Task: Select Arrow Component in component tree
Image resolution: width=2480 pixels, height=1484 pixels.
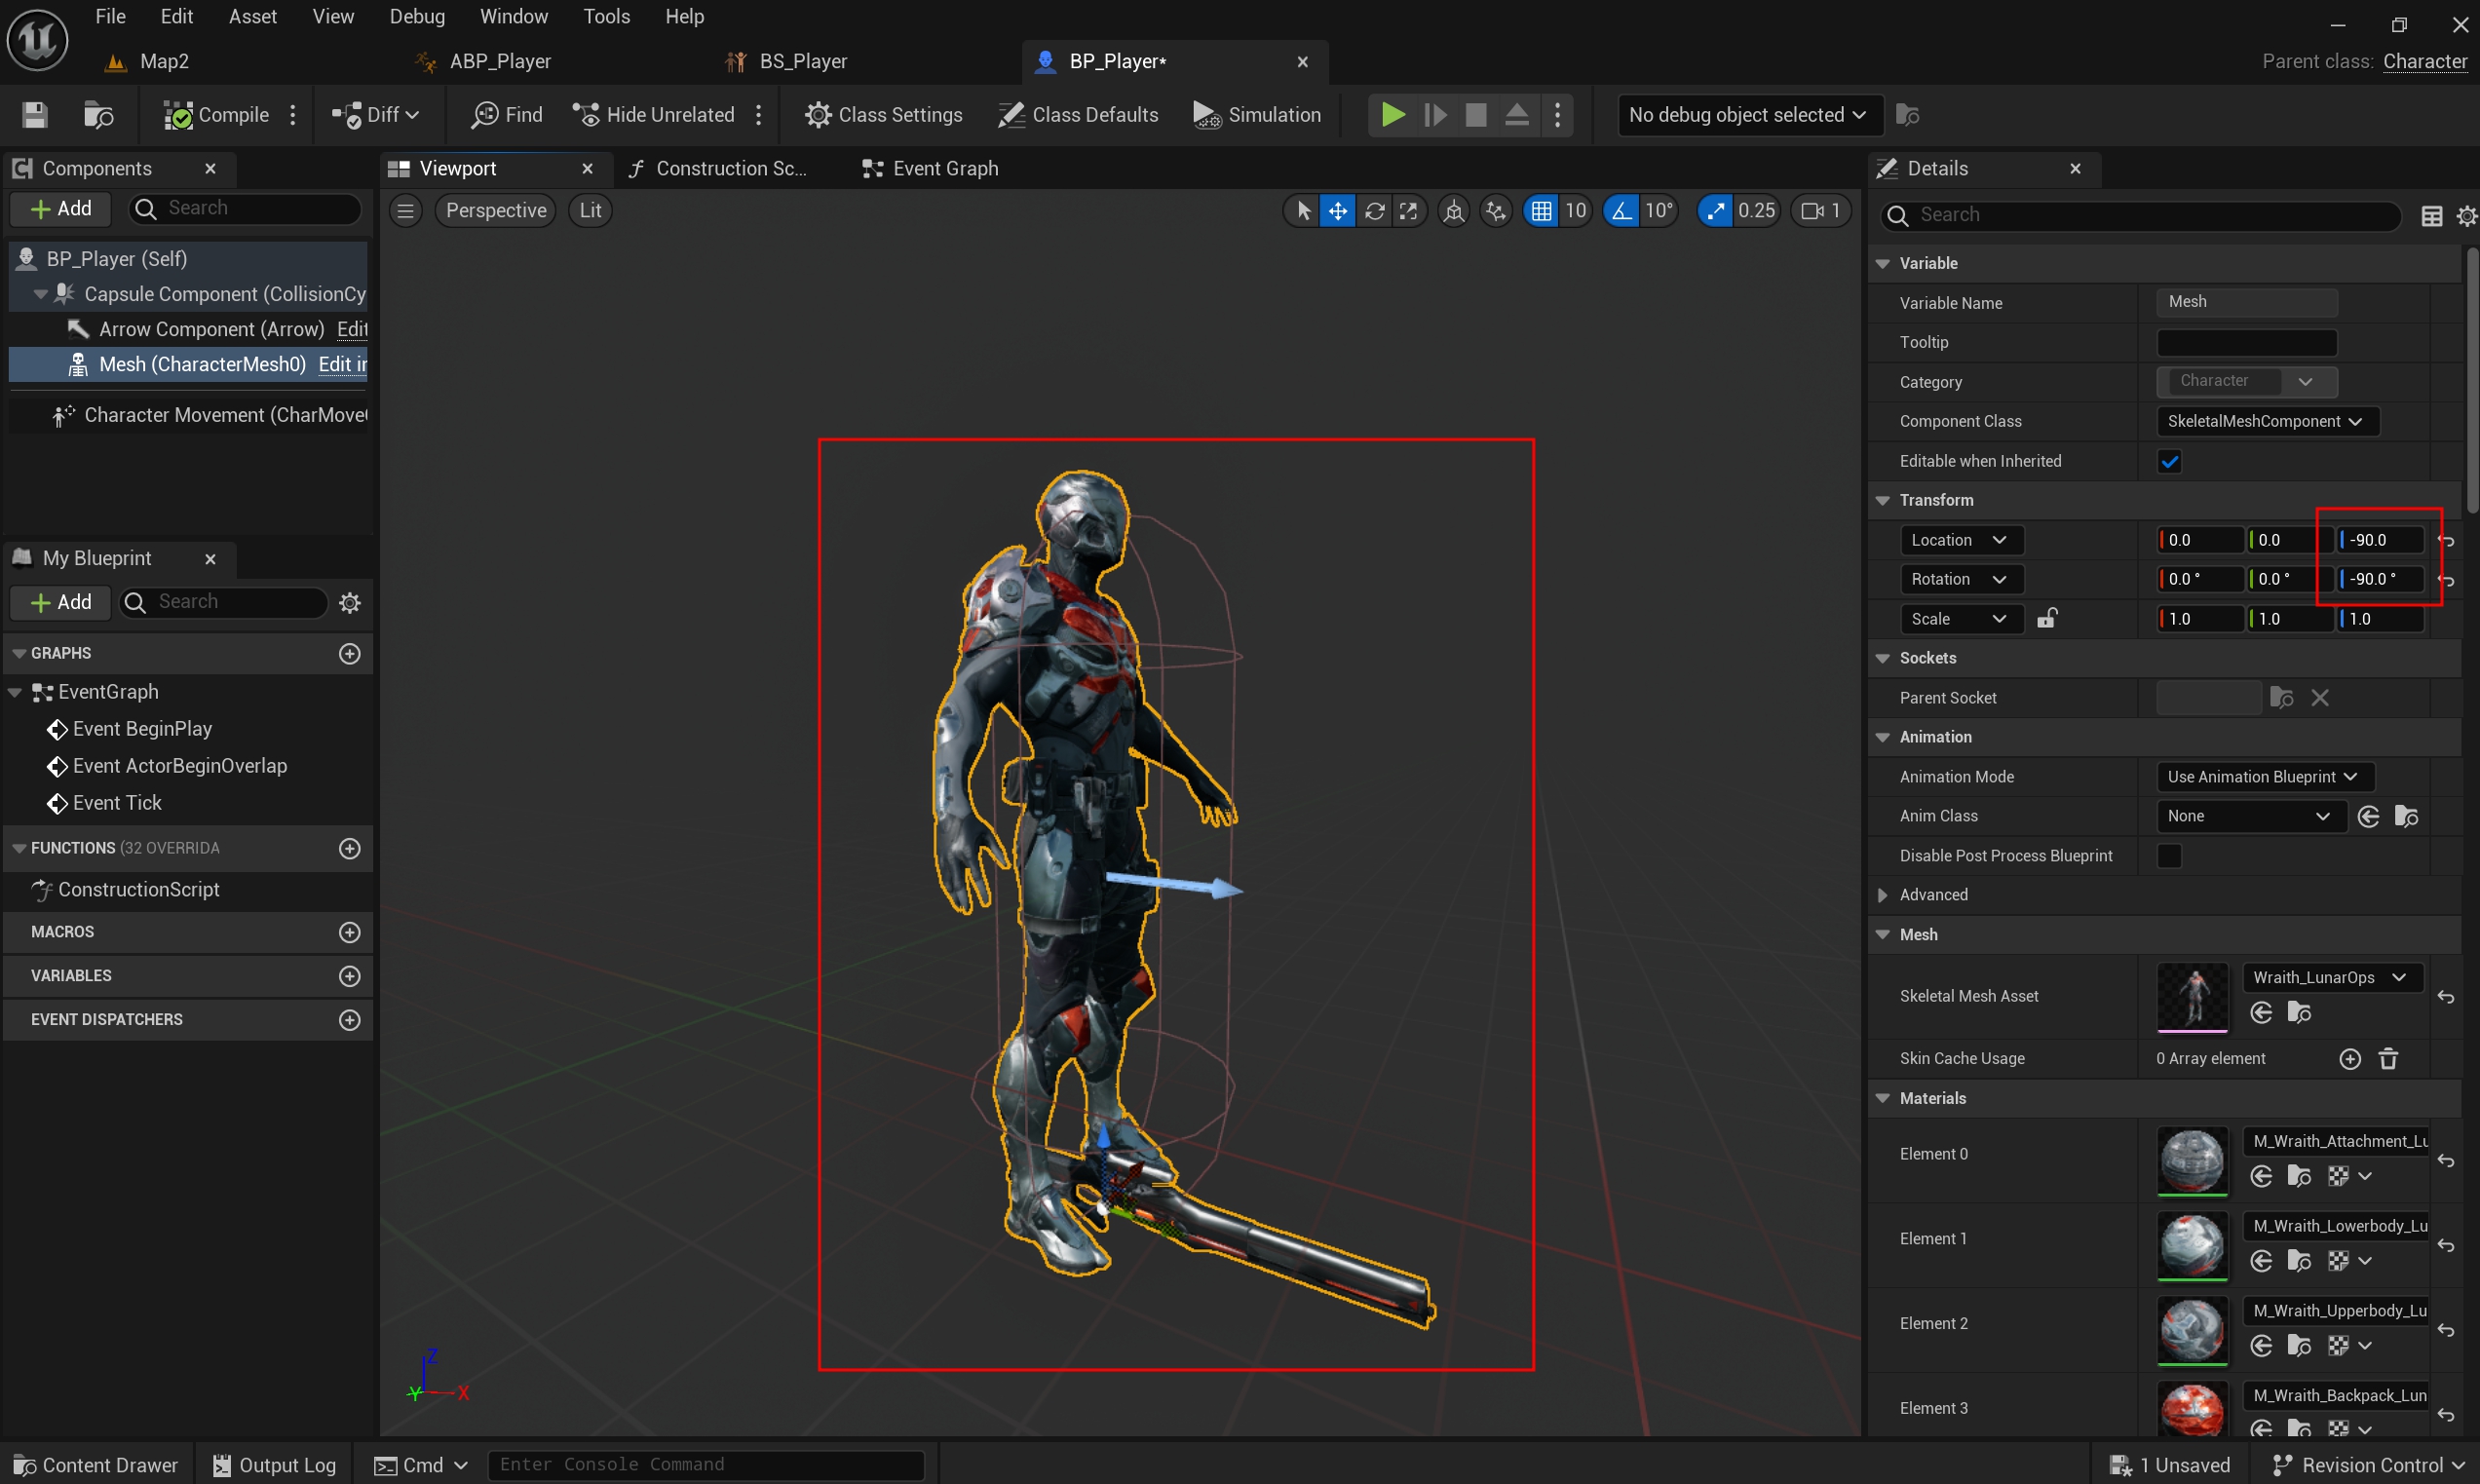Action: (211, 329)
